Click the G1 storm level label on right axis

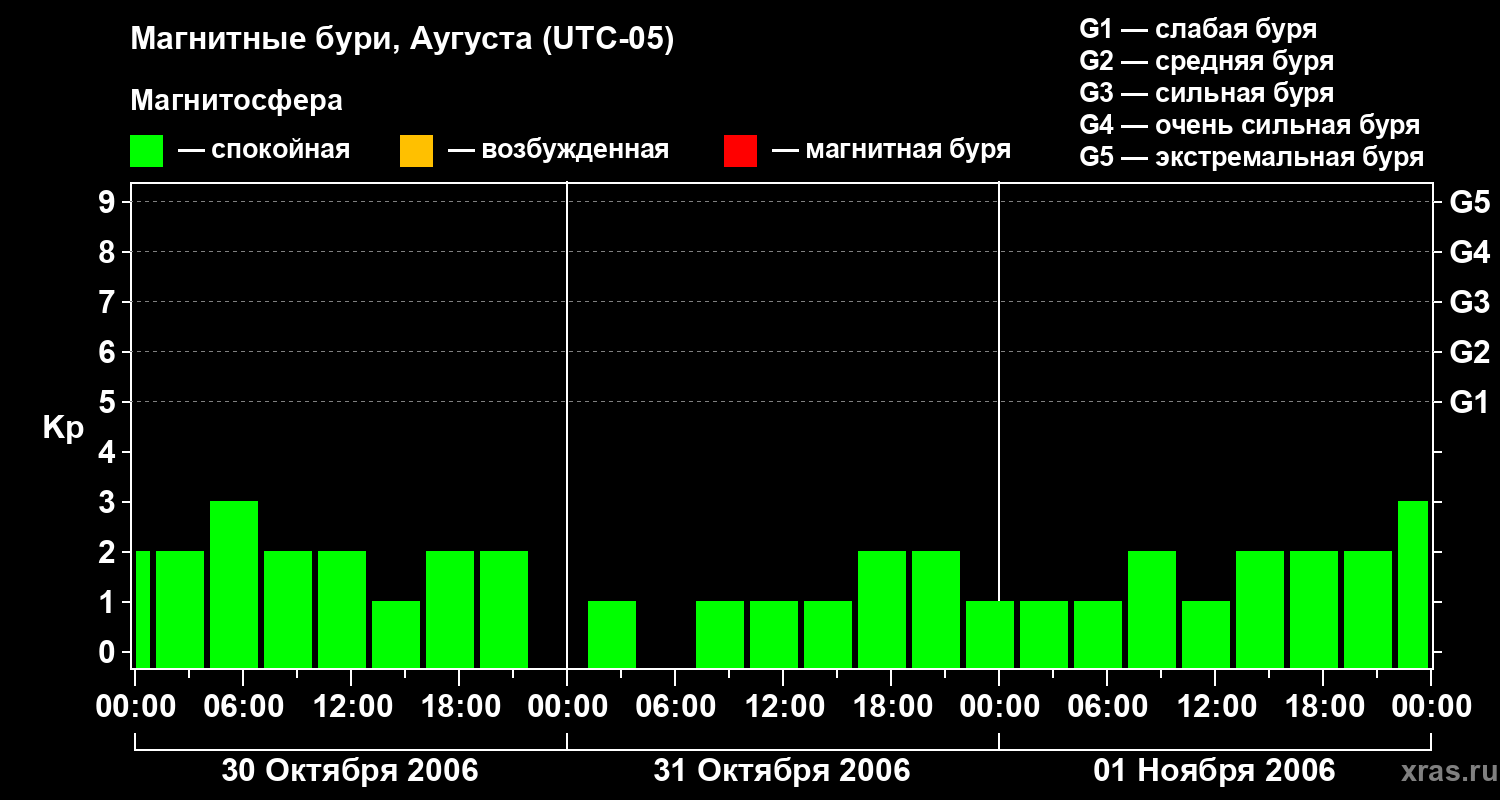pyautogui.click(x=1469, y=402)
